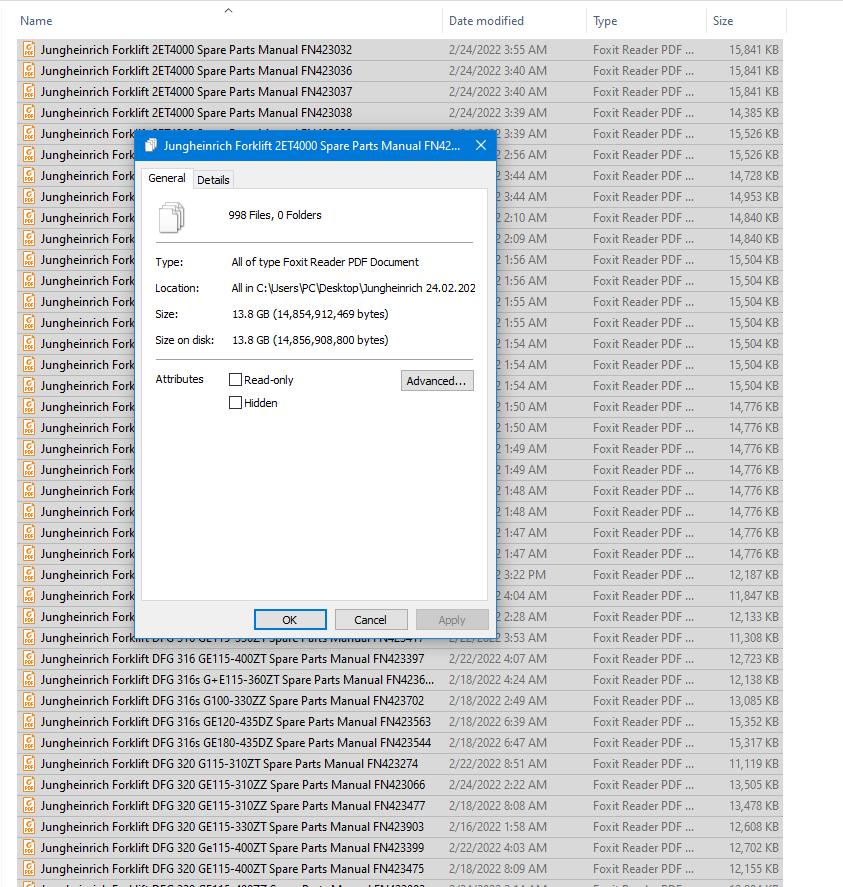The width and height of the screenshot is (843, 887).
Task: Select DFG 316s GE180-435DZ manual FN423544
Action: 236,742
